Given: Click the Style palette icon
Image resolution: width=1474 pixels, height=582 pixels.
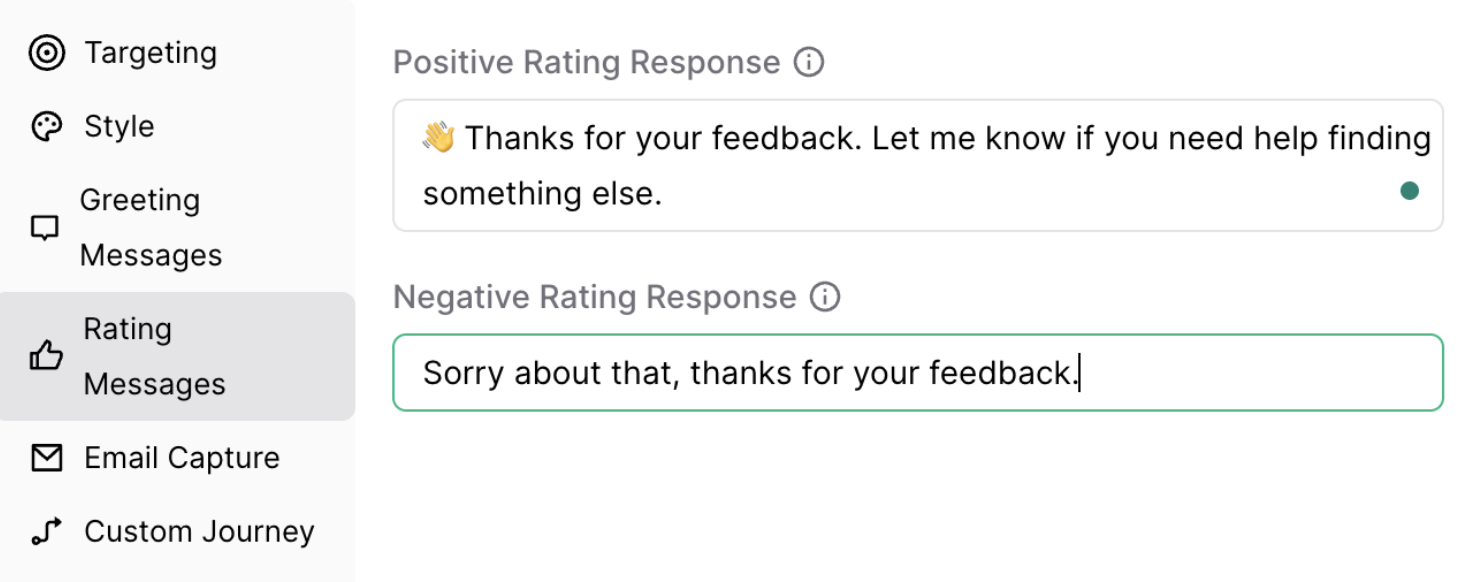Looking at the screenshot, I should pyautogui.click(x=47, y=127).
